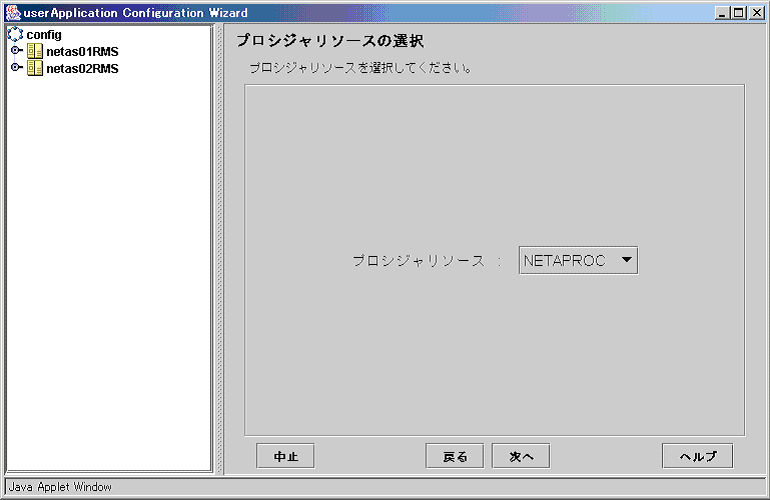
Task: Expand the netas01RMS tree node
Action: point(16,51)
